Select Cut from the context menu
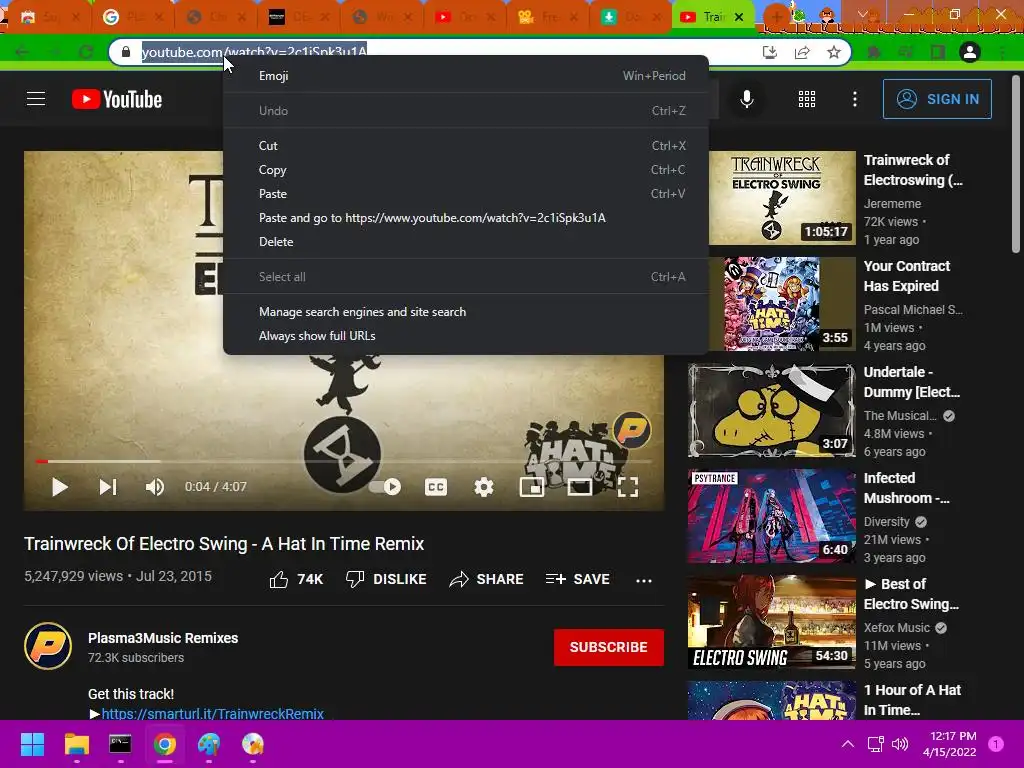The image size is (1024, 768). (x=466, y=146)
